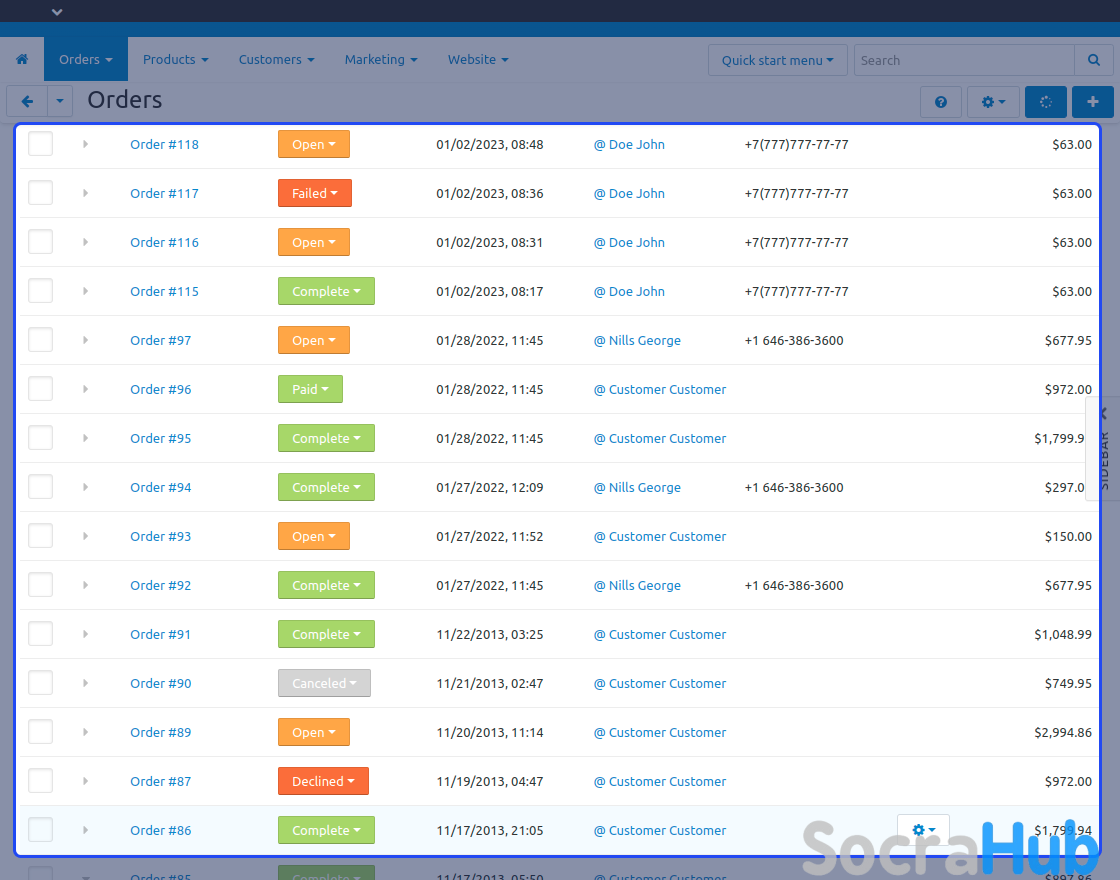Open the Quick start menu dropdown
1120x880 pixels.
[777, 60]
